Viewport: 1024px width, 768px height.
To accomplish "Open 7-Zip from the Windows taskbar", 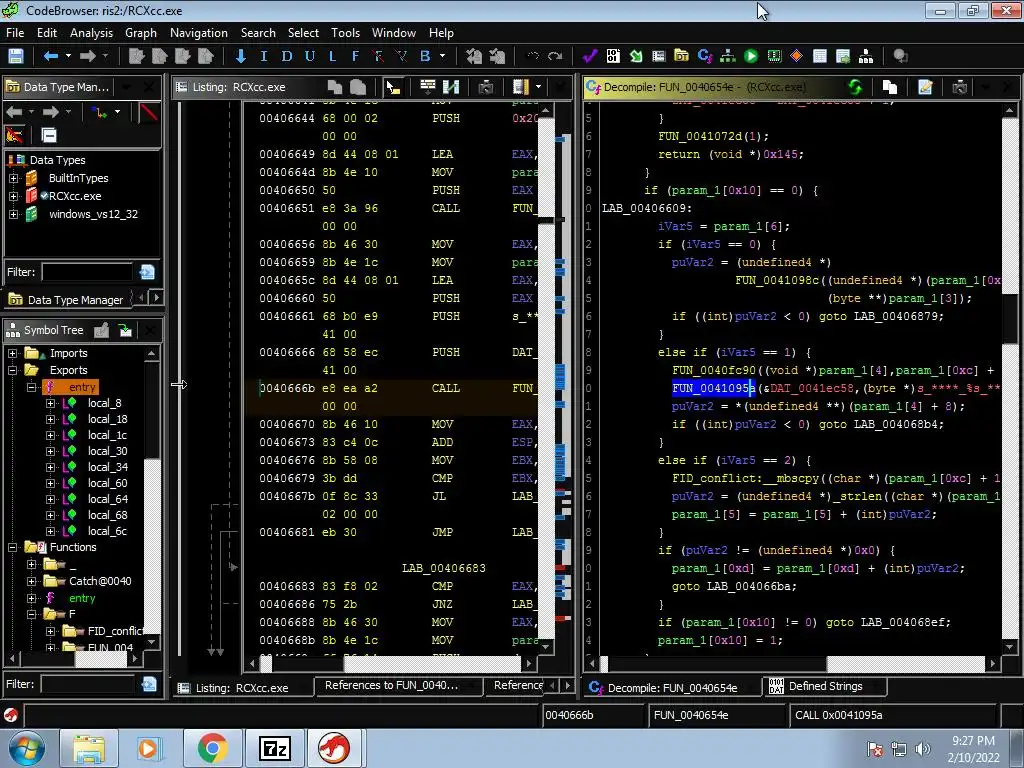I will point(275,748).
